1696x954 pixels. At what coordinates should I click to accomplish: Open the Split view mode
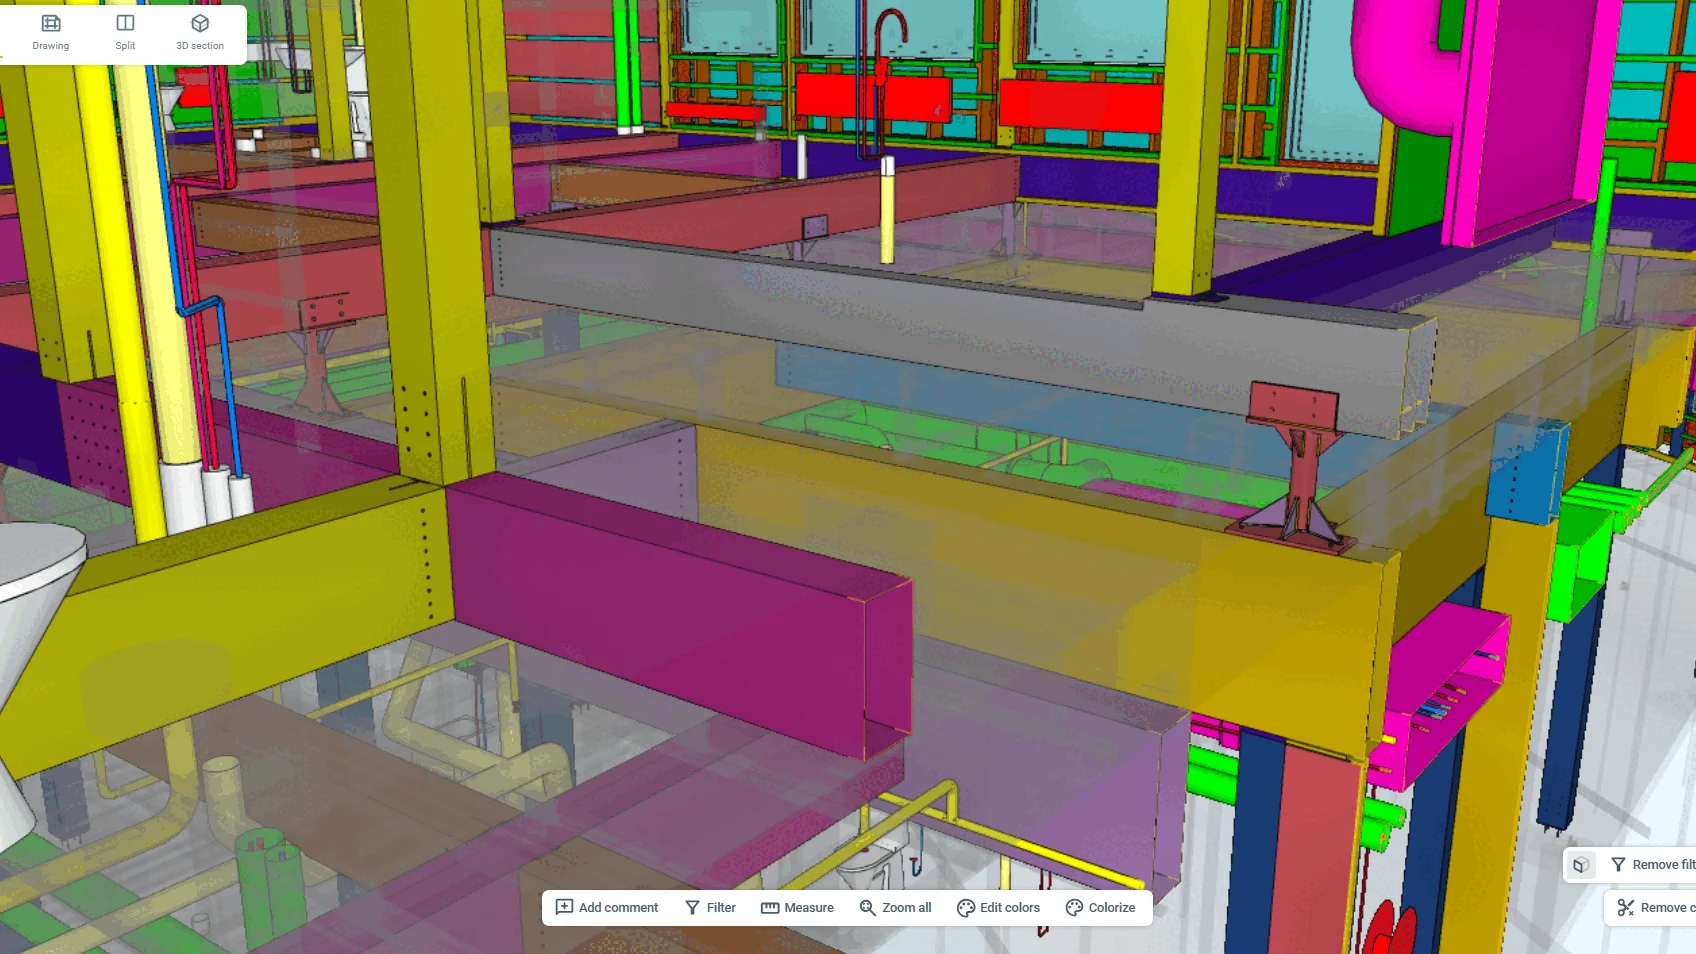tap(125, 32)
